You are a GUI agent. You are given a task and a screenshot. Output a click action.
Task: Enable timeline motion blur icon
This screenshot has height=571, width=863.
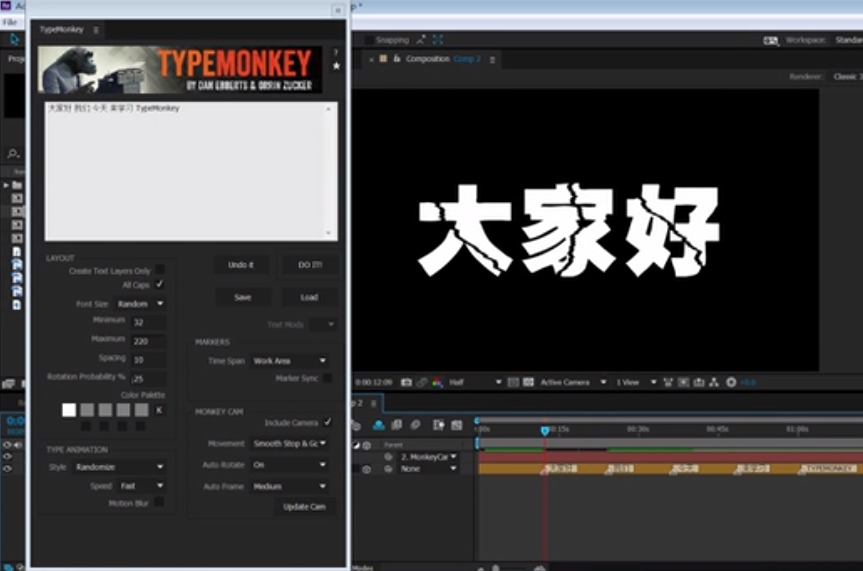[416, 425]
